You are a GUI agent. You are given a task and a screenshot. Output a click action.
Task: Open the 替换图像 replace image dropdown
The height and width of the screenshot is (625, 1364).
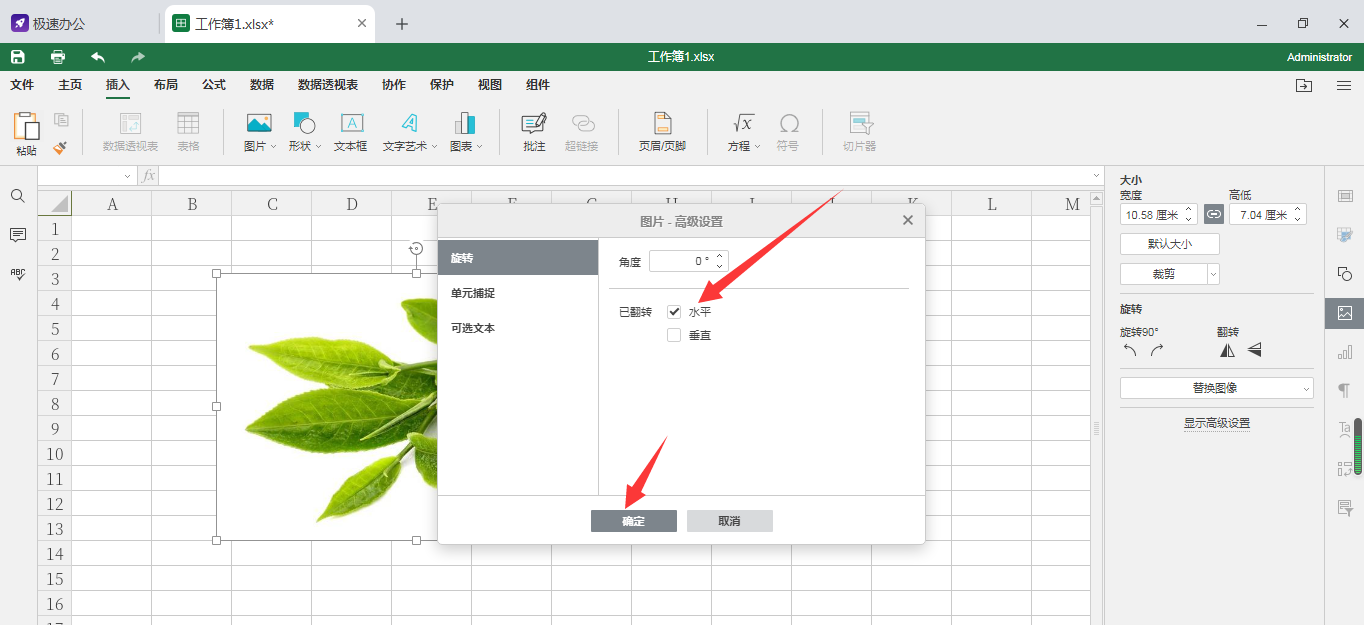click(x=1217, y=388)
